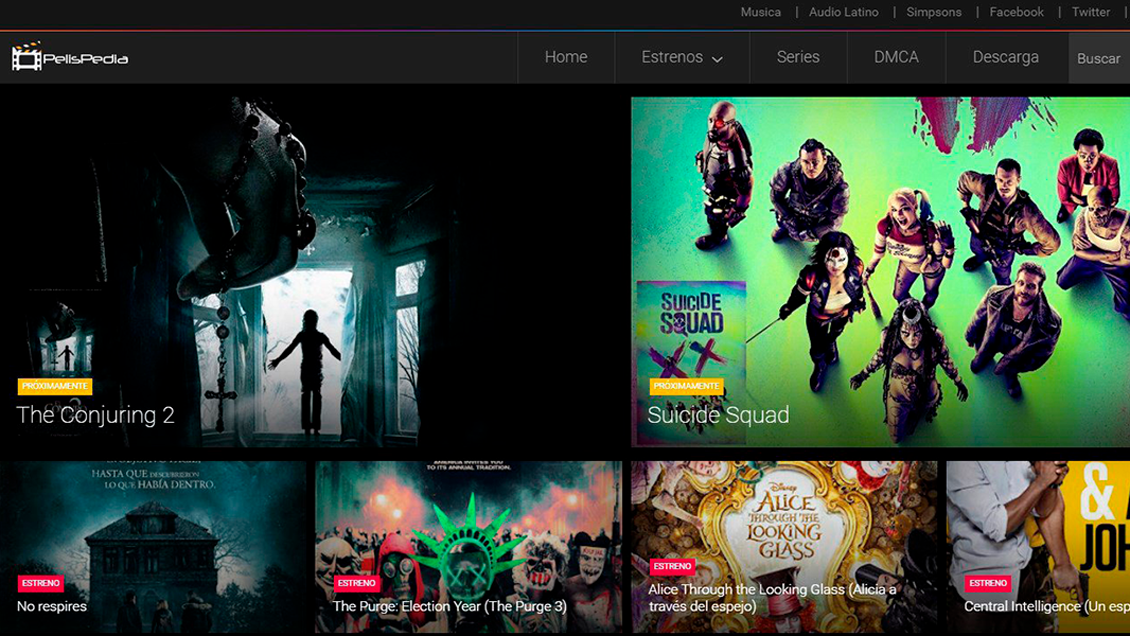Go to the Series section

coord(798,57)
